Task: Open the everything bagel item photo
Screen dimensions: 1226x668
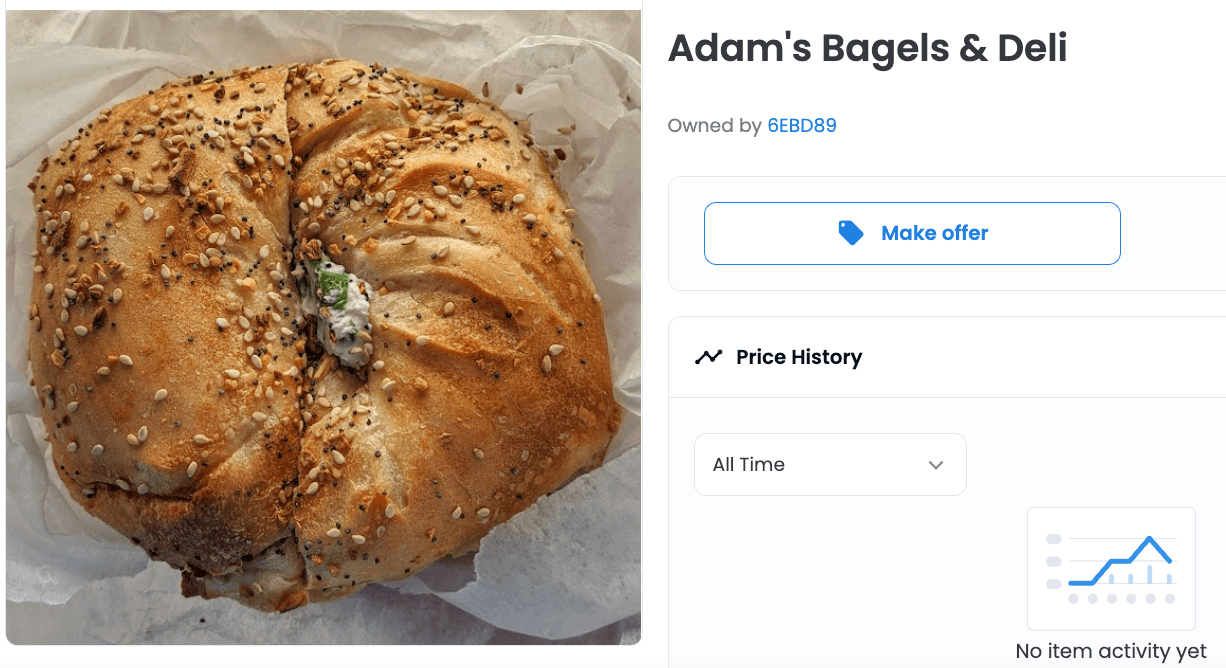Action: tap(323, 327)
